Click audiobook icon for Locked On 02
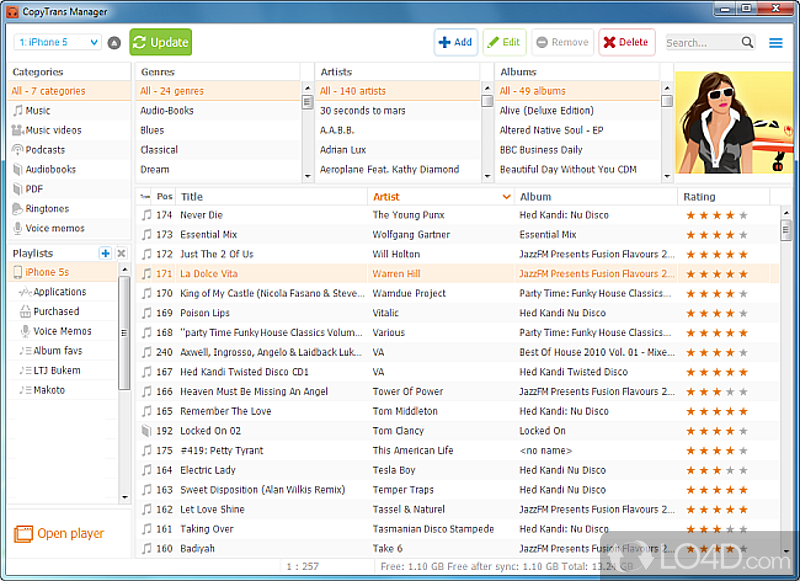800x581 pixels. 147,431
